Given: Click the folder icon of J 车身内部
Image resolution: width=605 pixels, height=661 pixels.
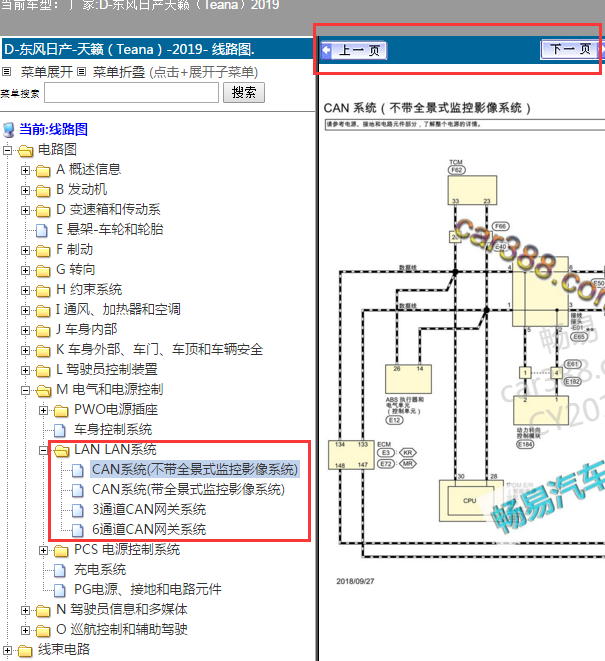Looking at the screenshot, I should click(x=43, y=330).
